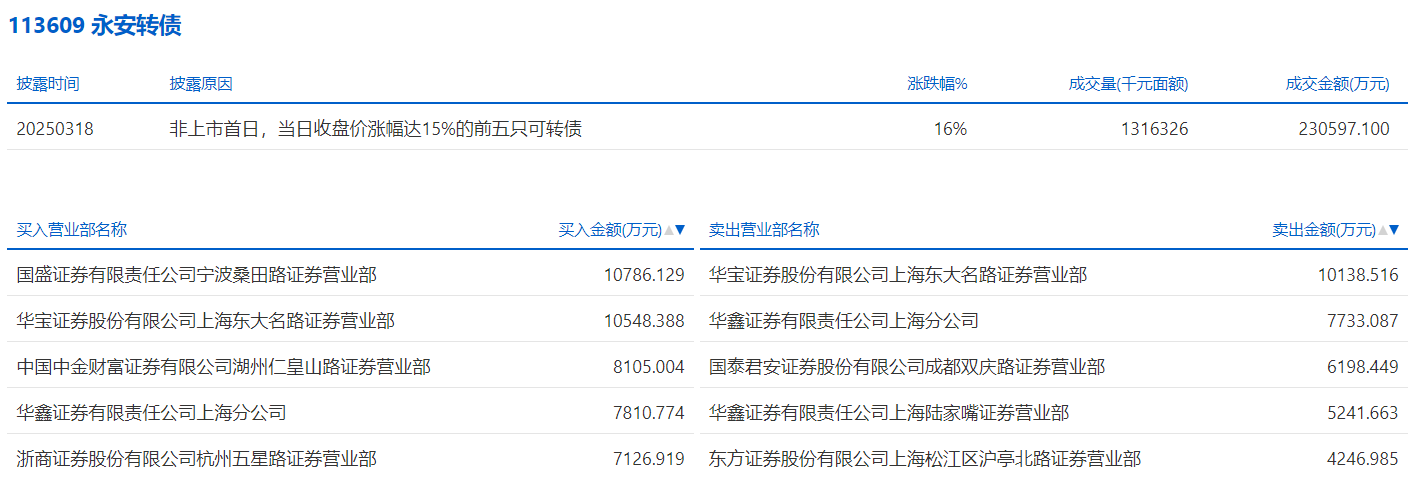Image resolution: width=1417 pixels, height=478 pixels.
Task: Click the 成交金额(万元) column header
Action: point(1337,84)
